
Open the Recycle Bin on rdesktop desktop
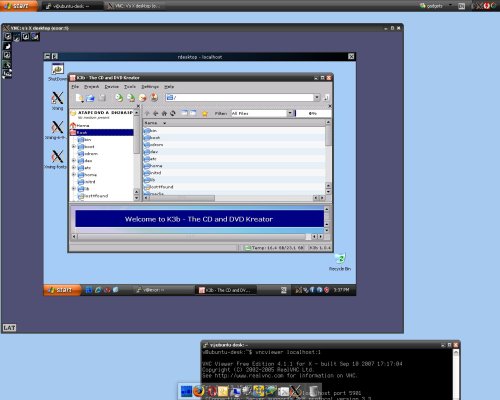(340, 261)
